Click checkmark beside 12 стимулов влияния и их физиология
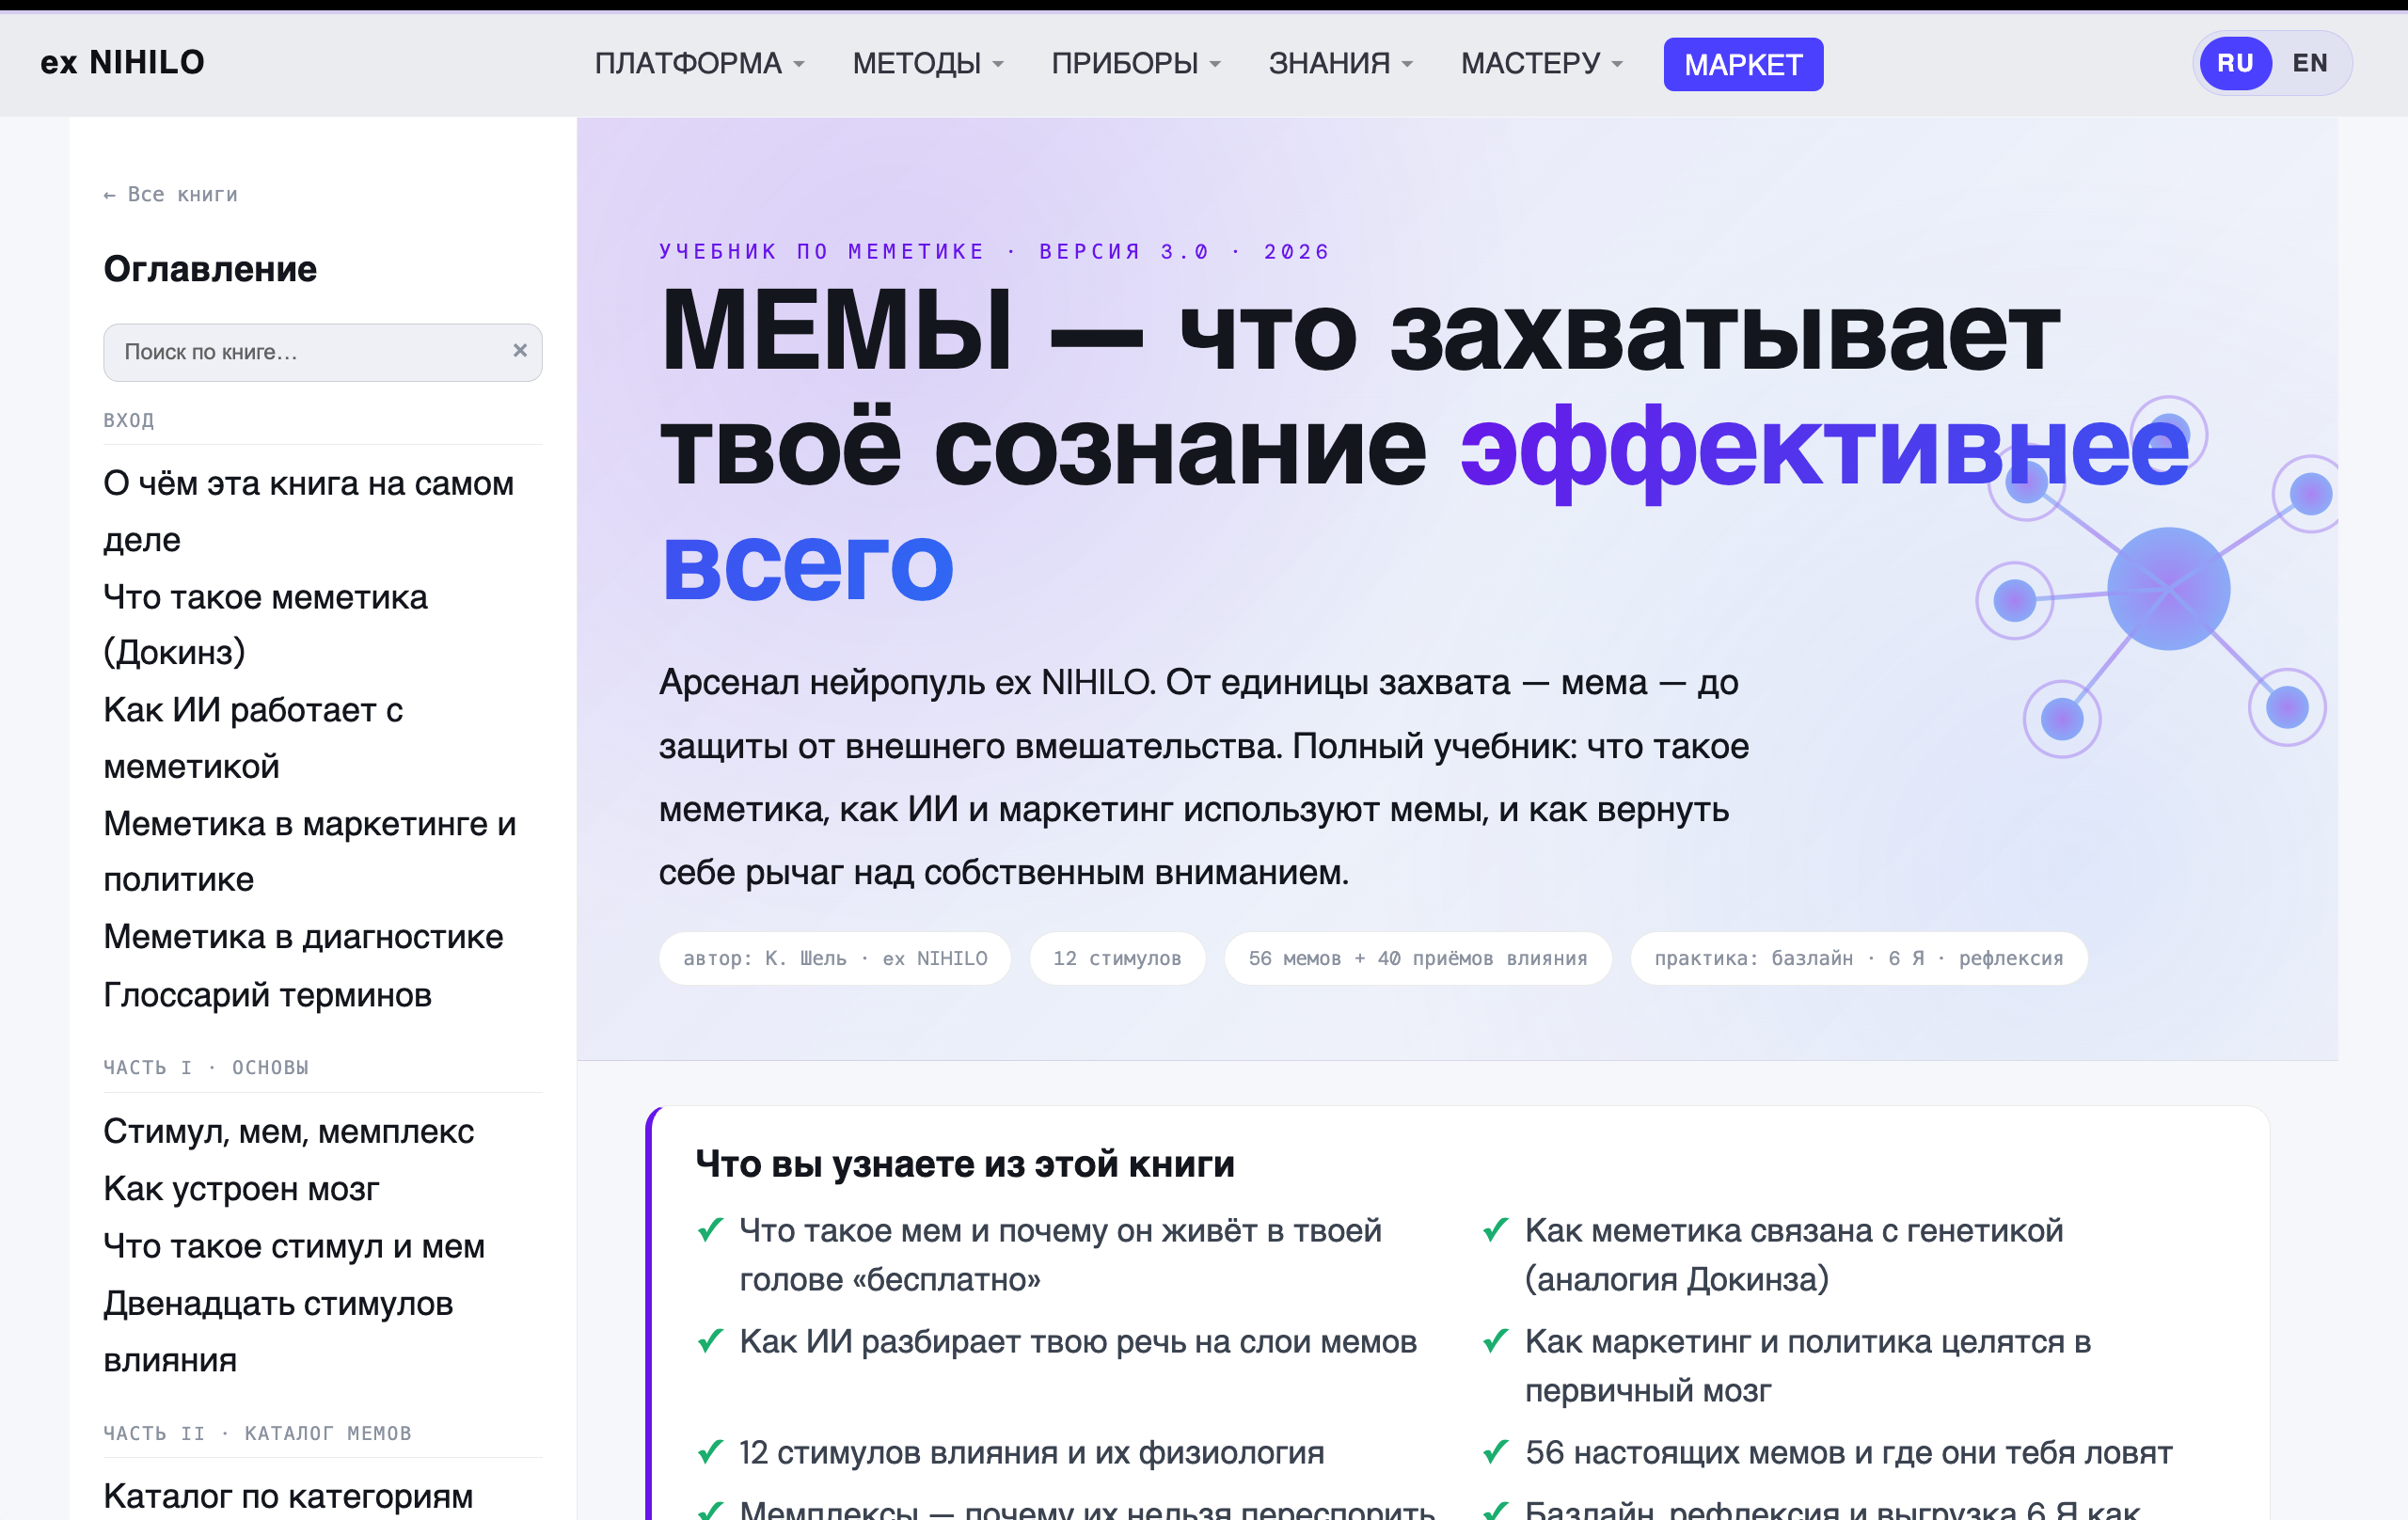 click(x=710, y=1452)
